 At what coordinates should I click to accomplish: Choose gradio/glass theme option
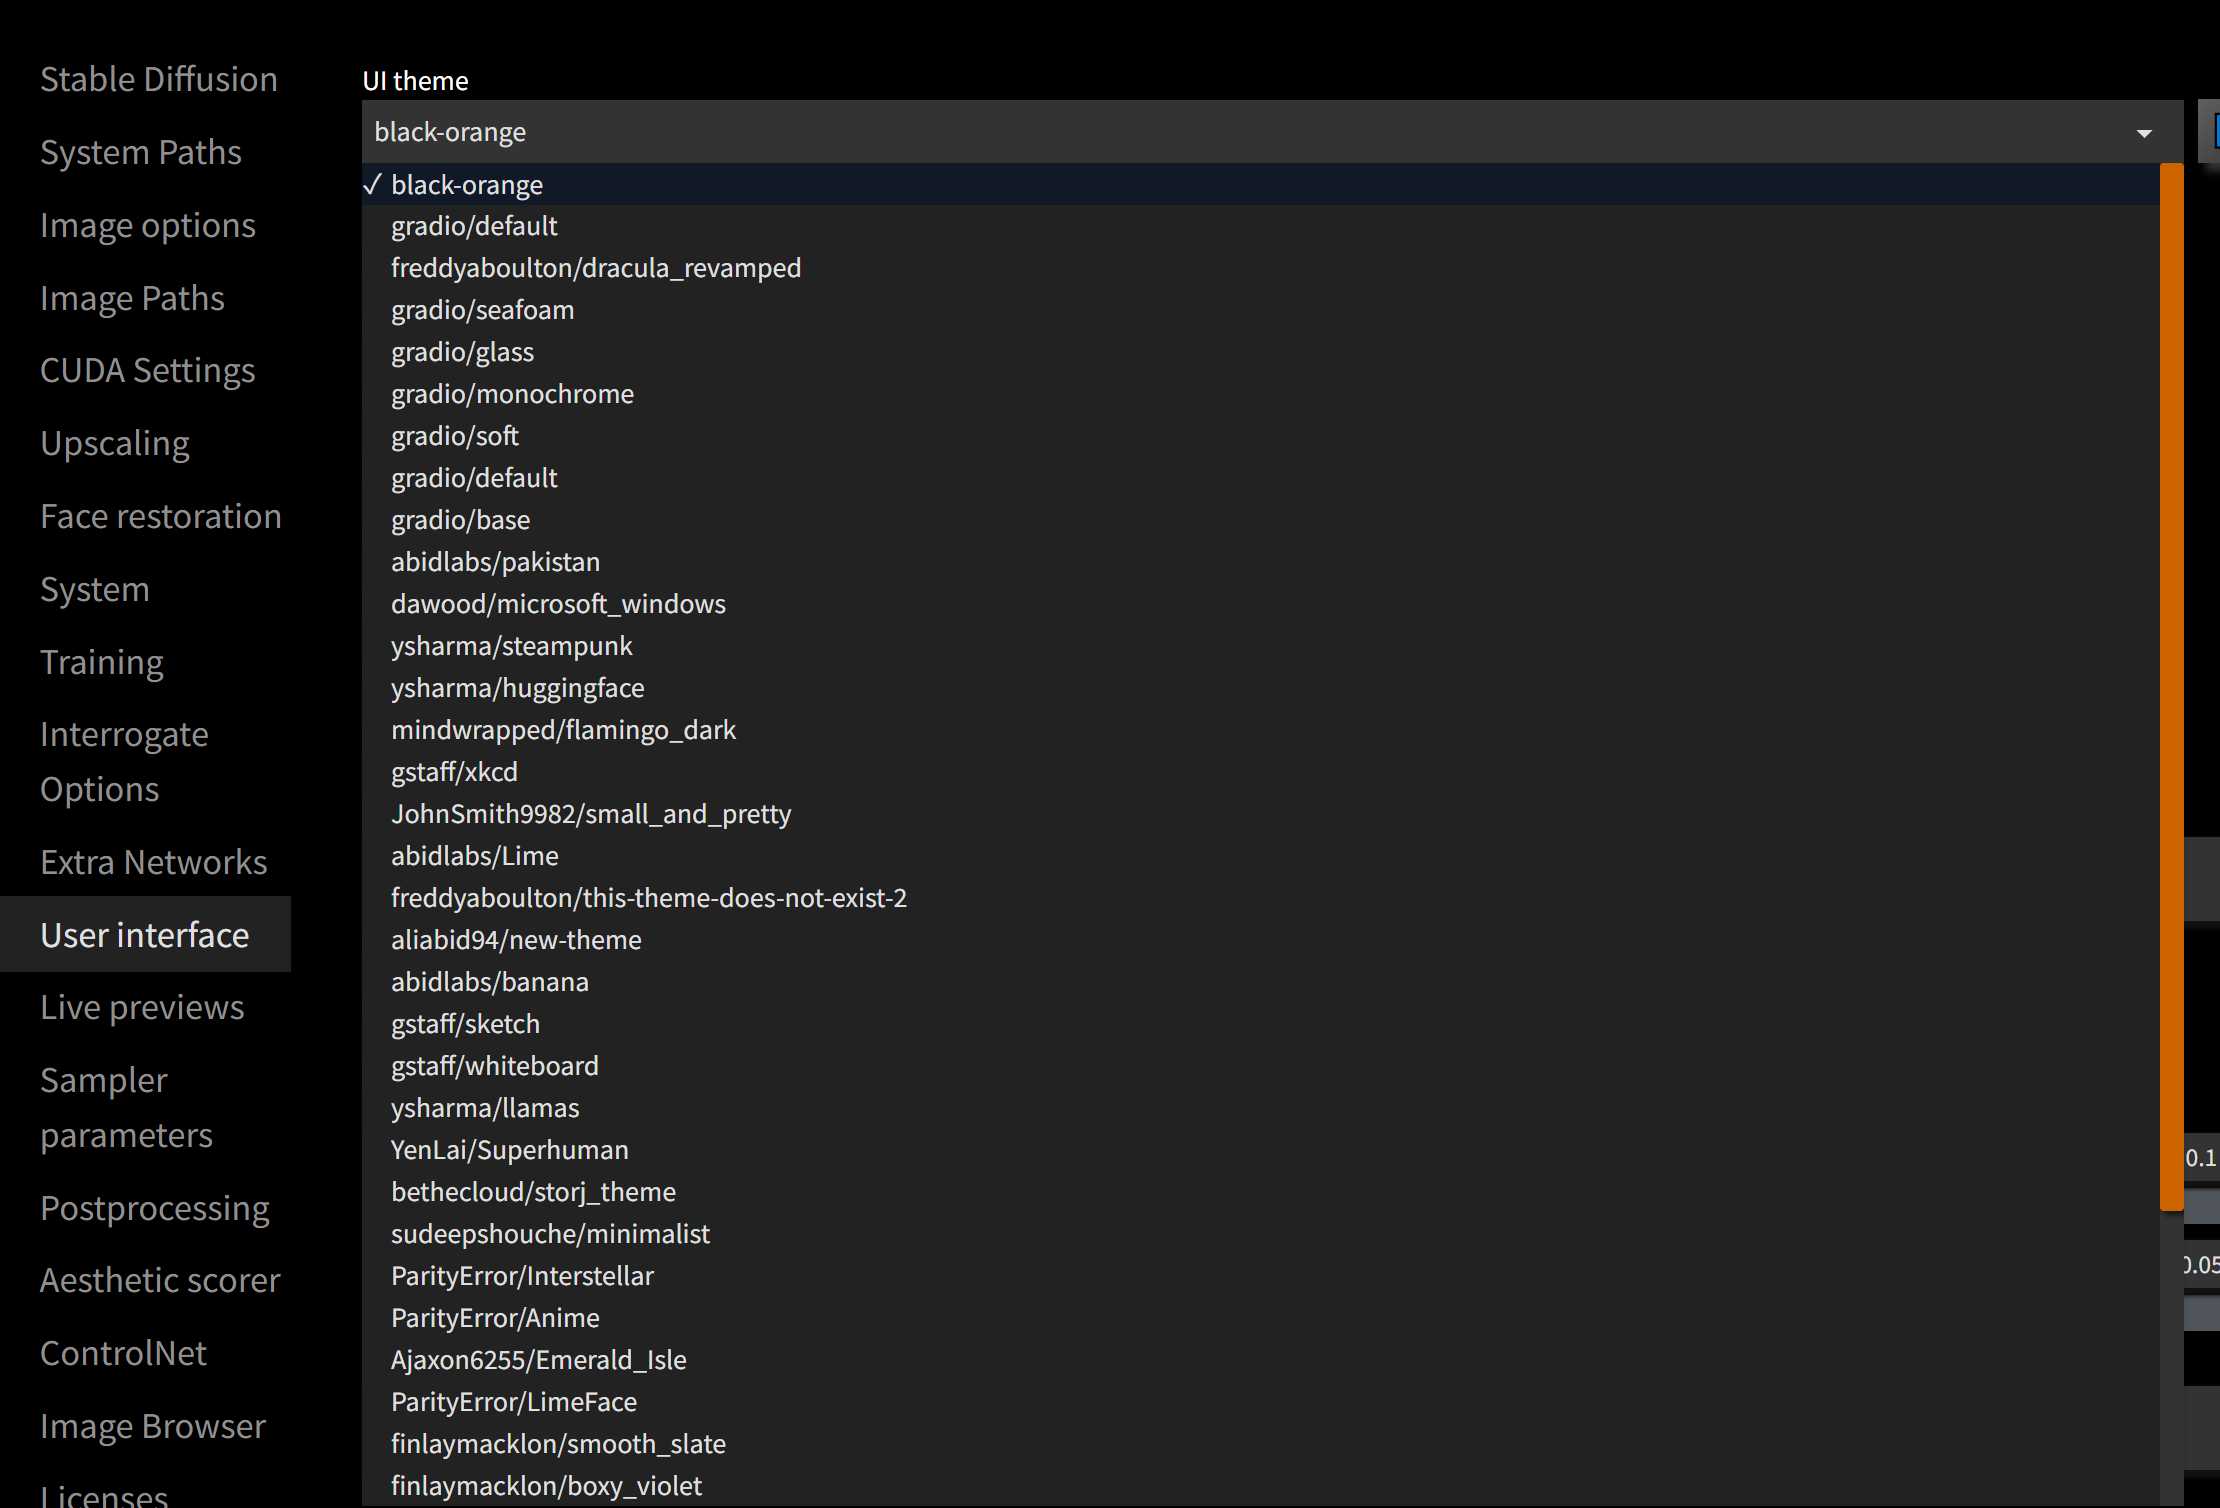pos(1261,353)
